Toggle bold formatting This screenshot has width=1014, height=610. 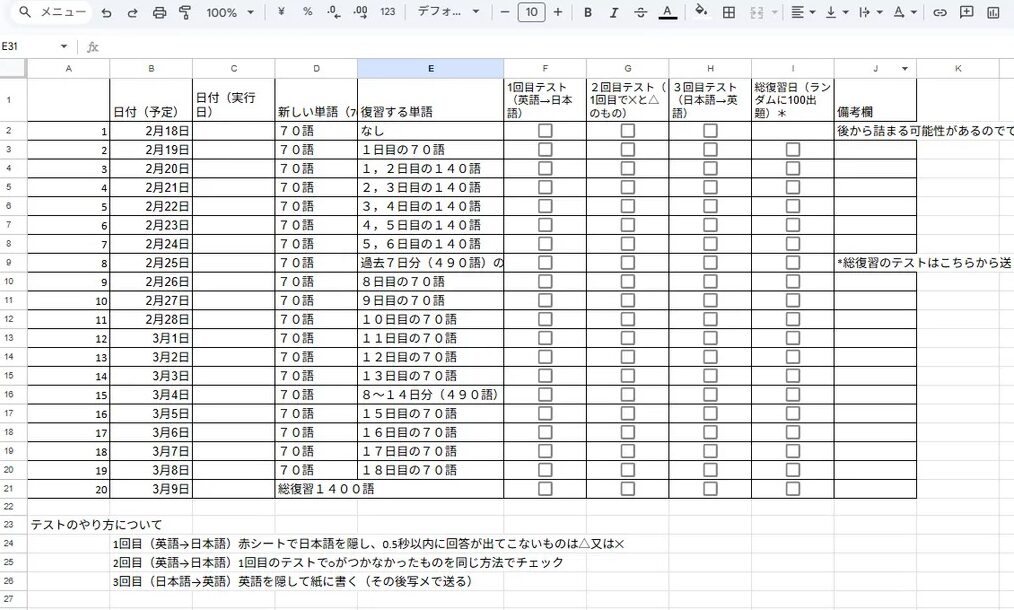[588, 12]
